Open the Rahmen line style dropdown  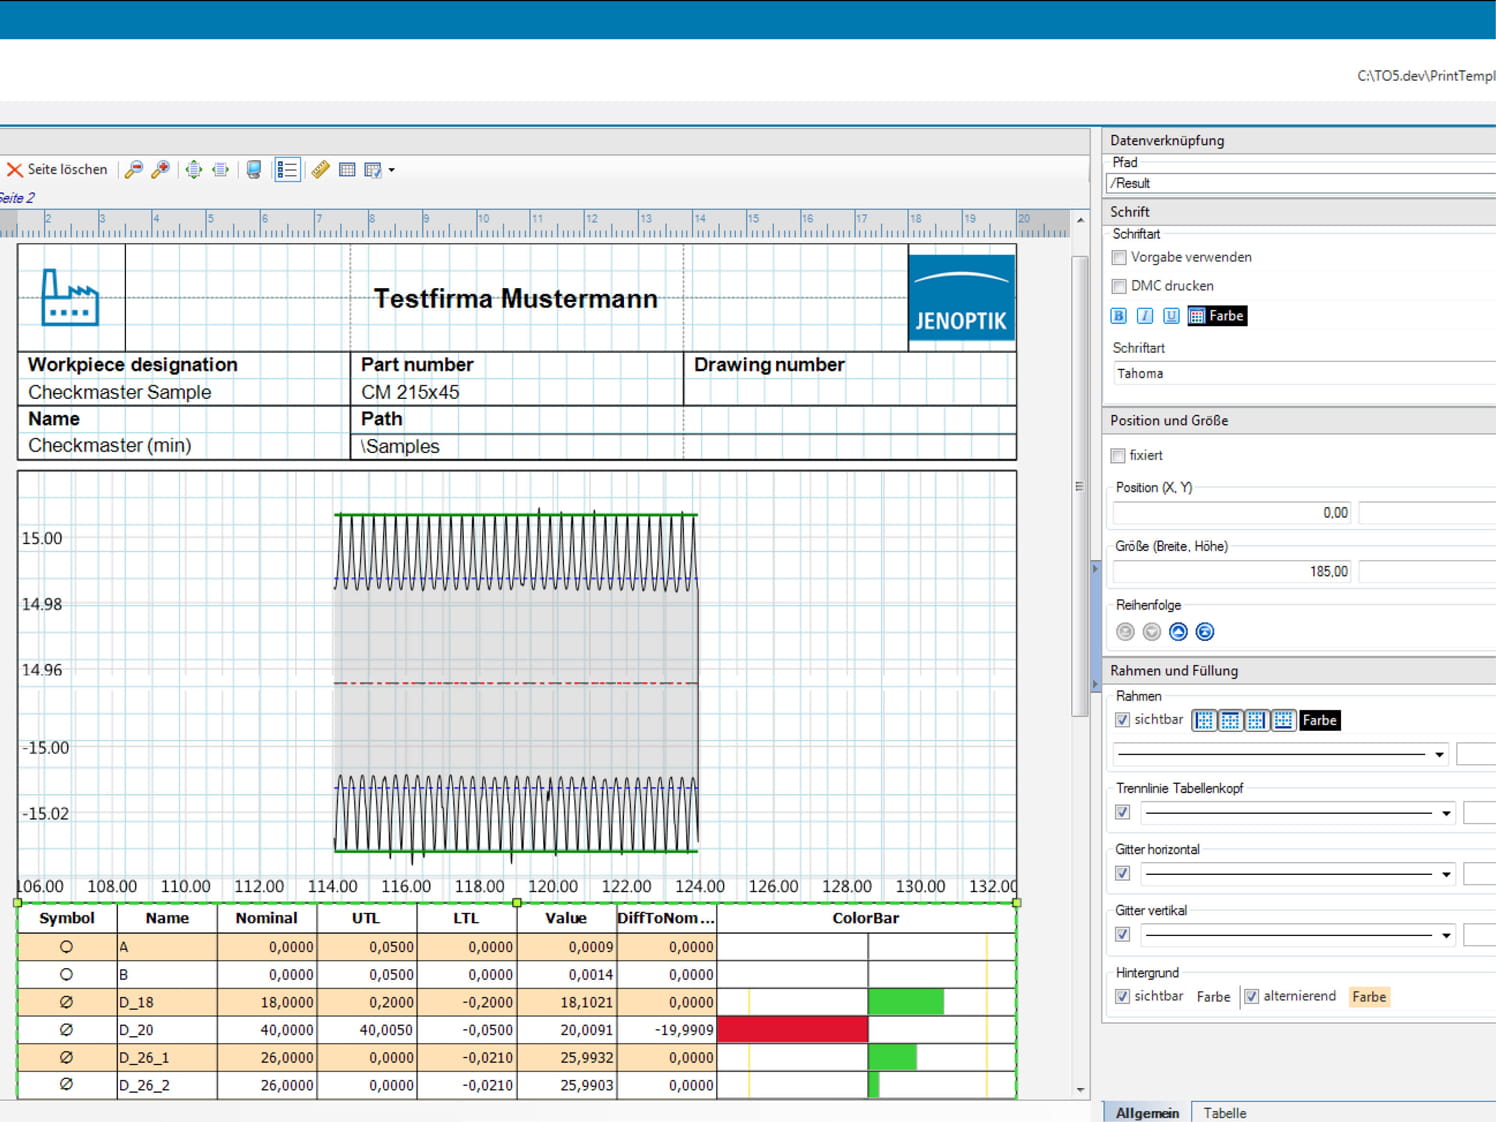coord(1439,755)
